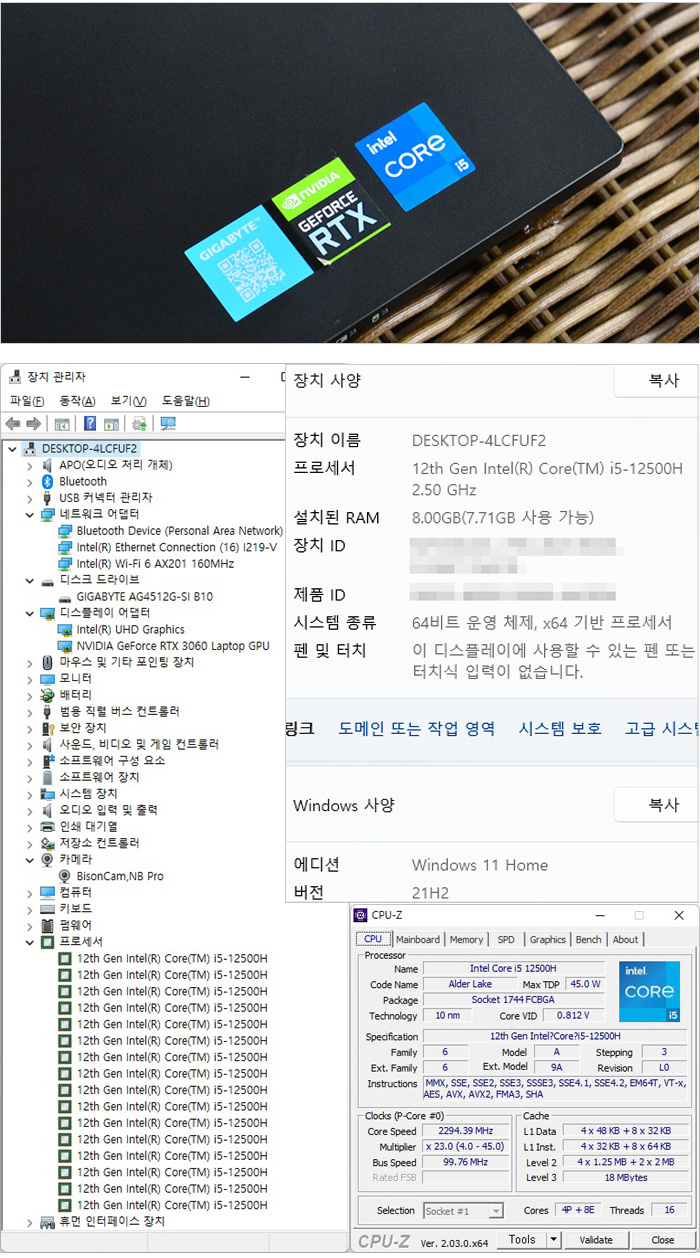Click the Windows 11 Home edition text

pyautogui.click(x=480, y=865)
